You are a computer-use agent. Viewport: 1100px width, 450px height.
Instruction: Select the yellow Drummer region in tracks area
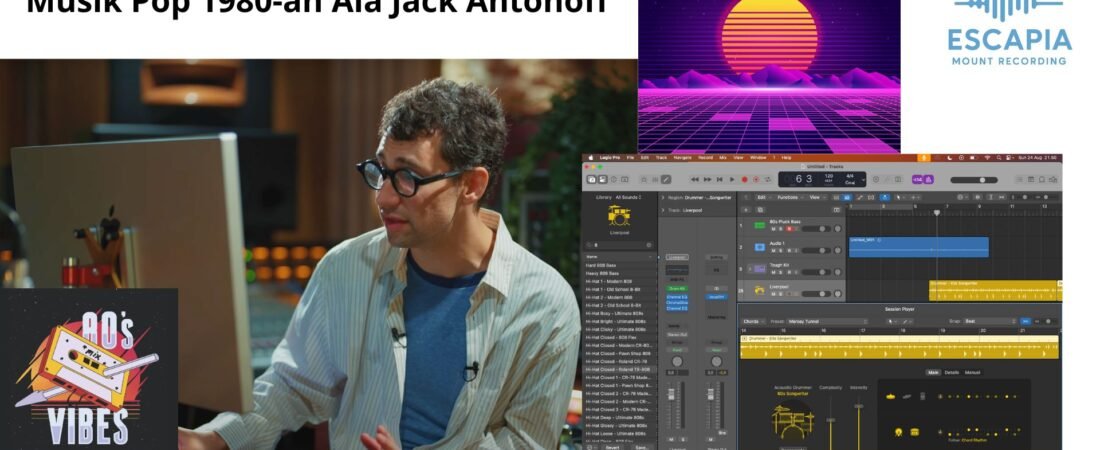coord(995,290)
